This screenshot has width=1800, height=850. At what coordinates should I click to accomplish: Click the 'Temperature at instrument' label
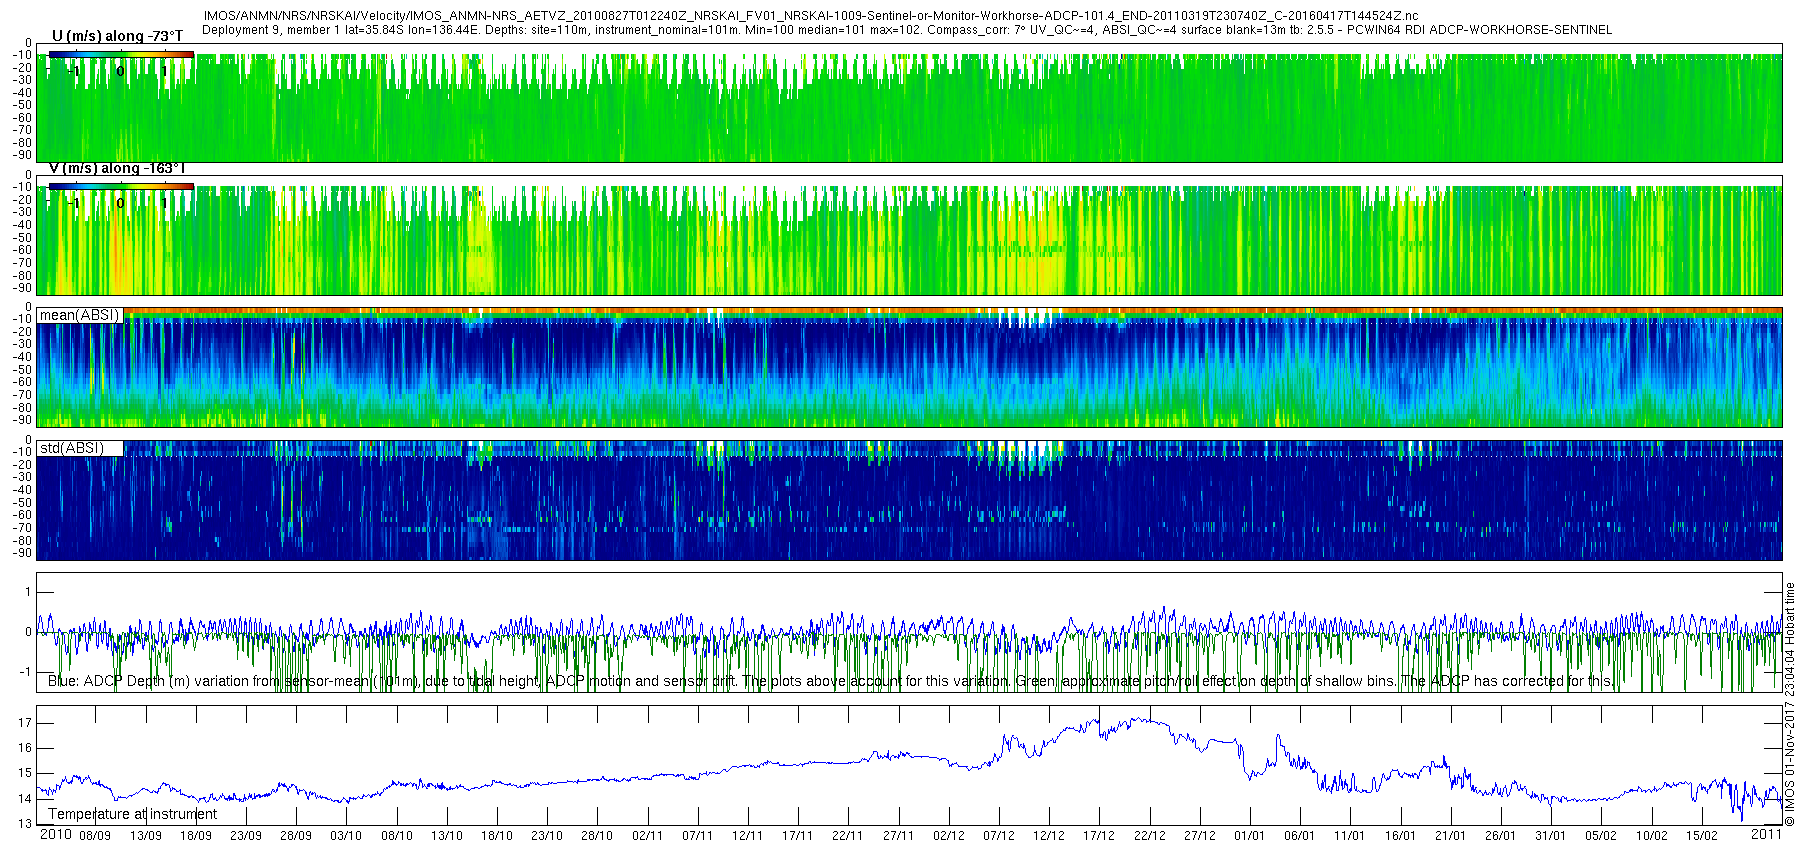(x=133, y=814)
